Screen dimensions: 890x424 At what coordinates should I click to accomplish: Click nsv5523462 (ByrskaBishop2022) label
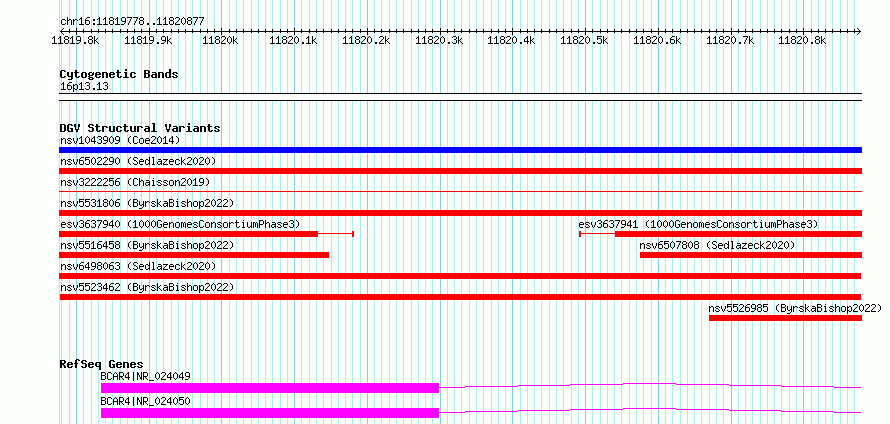pyautogui.click(x=147, y=287)
